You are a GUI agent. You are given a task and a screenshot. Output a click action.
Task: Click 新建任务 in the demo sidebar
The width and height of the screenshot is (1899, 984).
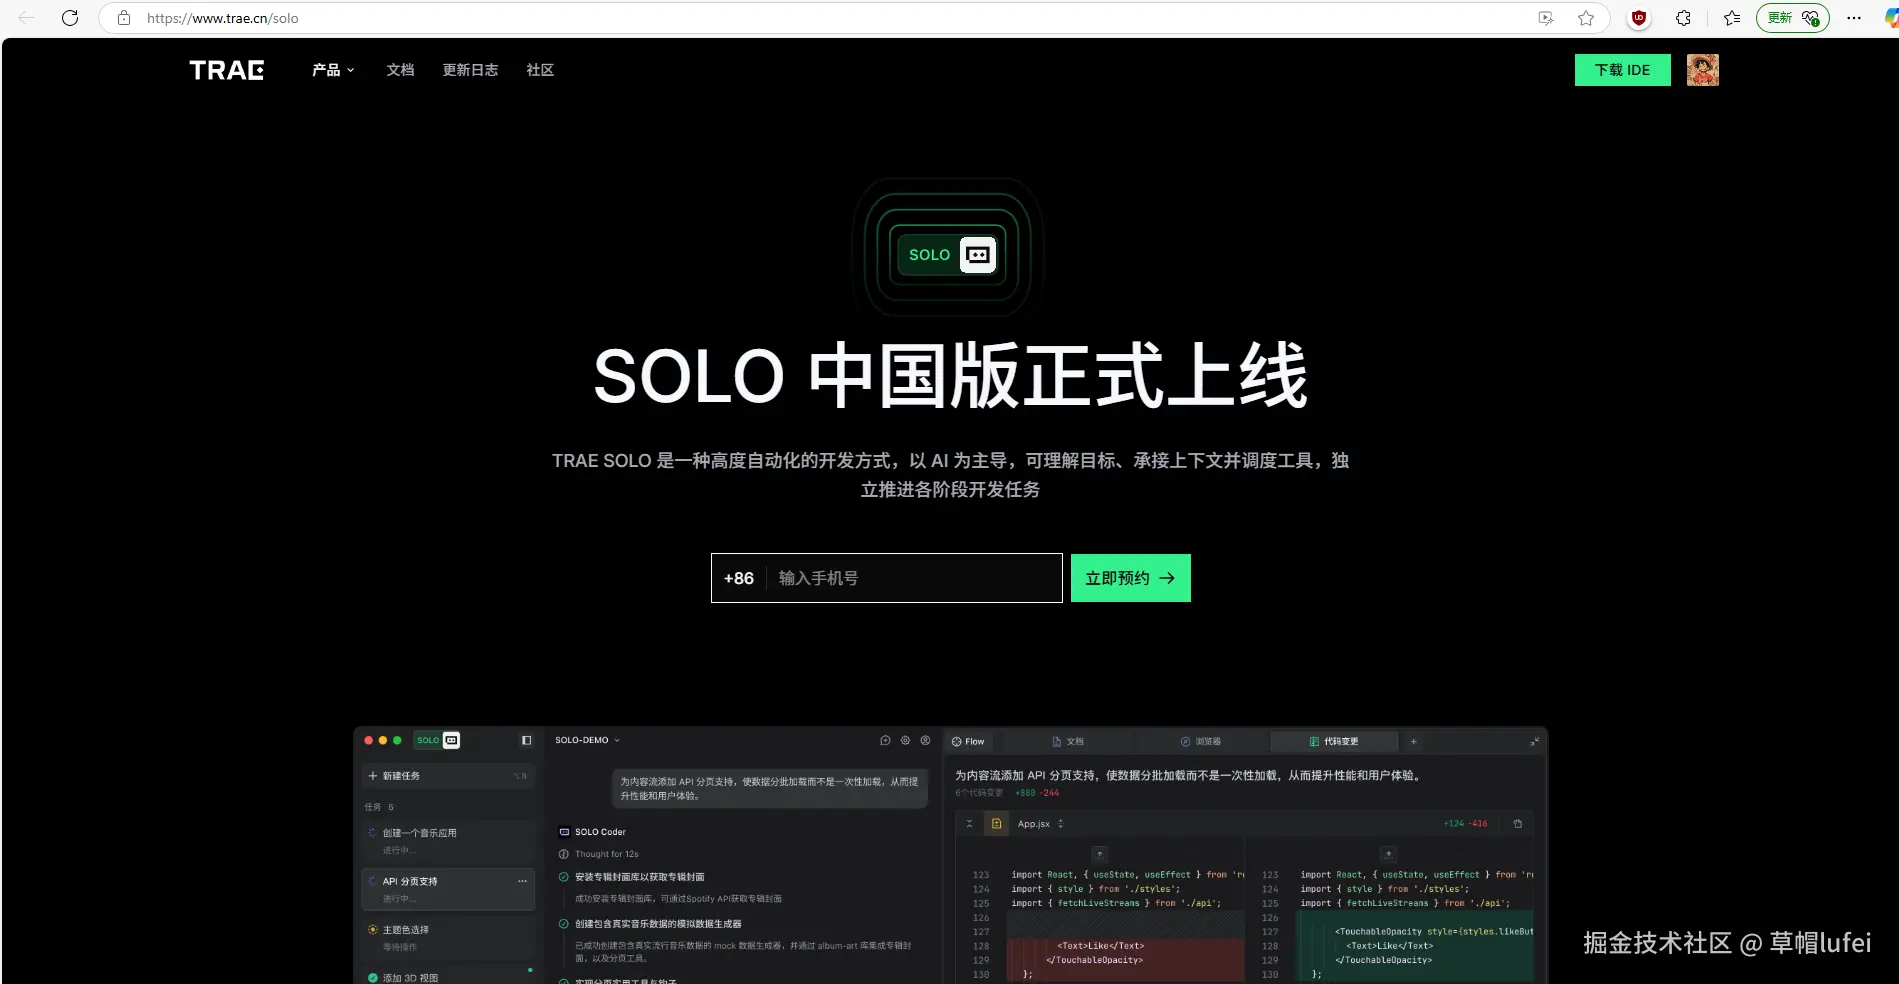click(x=448, y=776)
